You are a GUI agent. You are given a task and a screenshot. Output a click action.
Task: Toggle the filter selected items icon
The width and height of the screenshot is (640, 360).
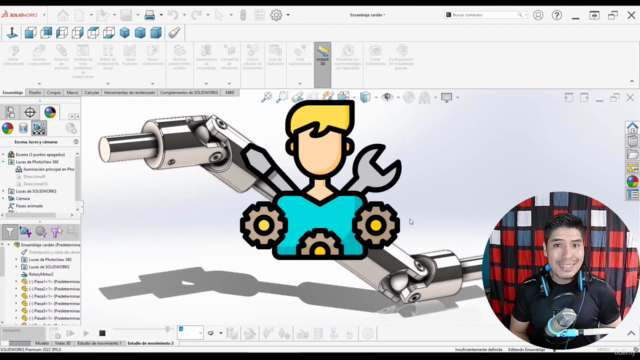pos(56,232)
